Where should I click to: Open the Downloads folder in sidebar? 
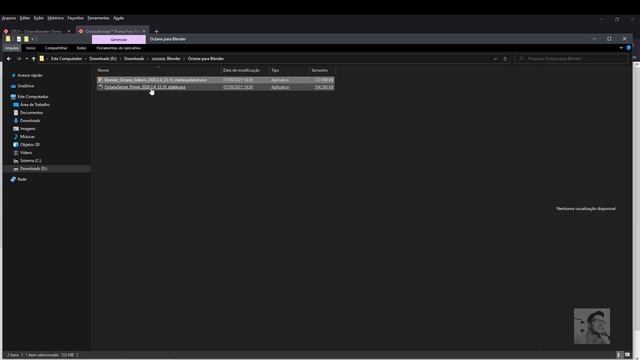[30, 121]
